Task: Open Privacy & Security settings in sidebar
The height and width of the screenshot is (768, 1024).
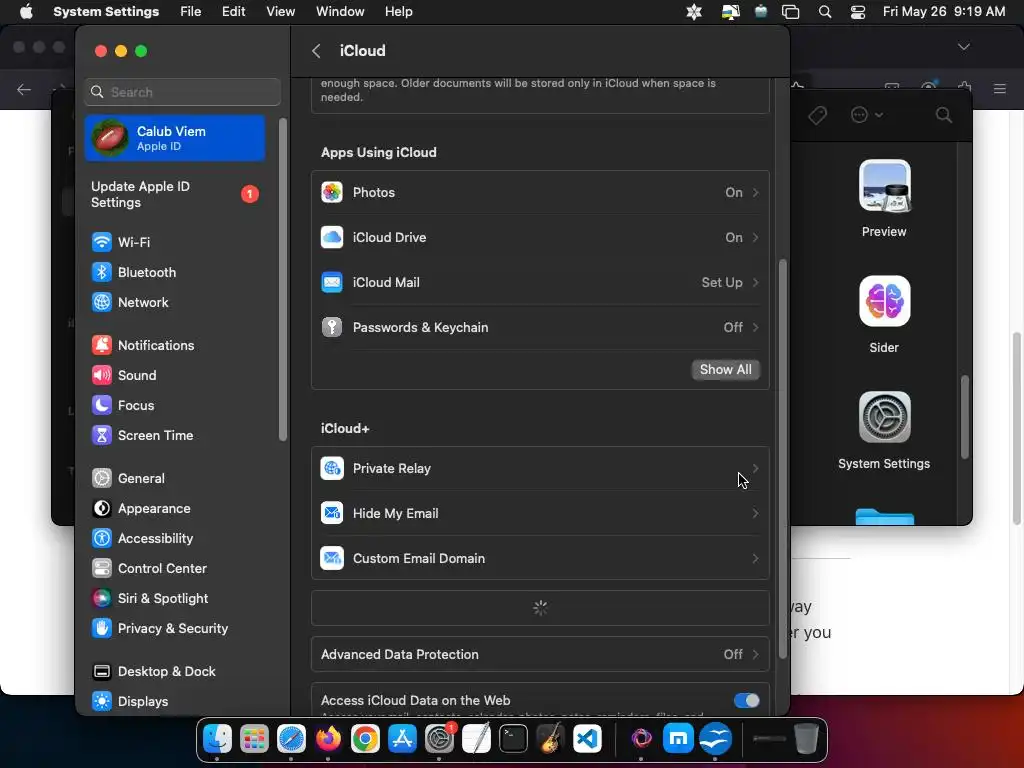Action: point(175,629)
